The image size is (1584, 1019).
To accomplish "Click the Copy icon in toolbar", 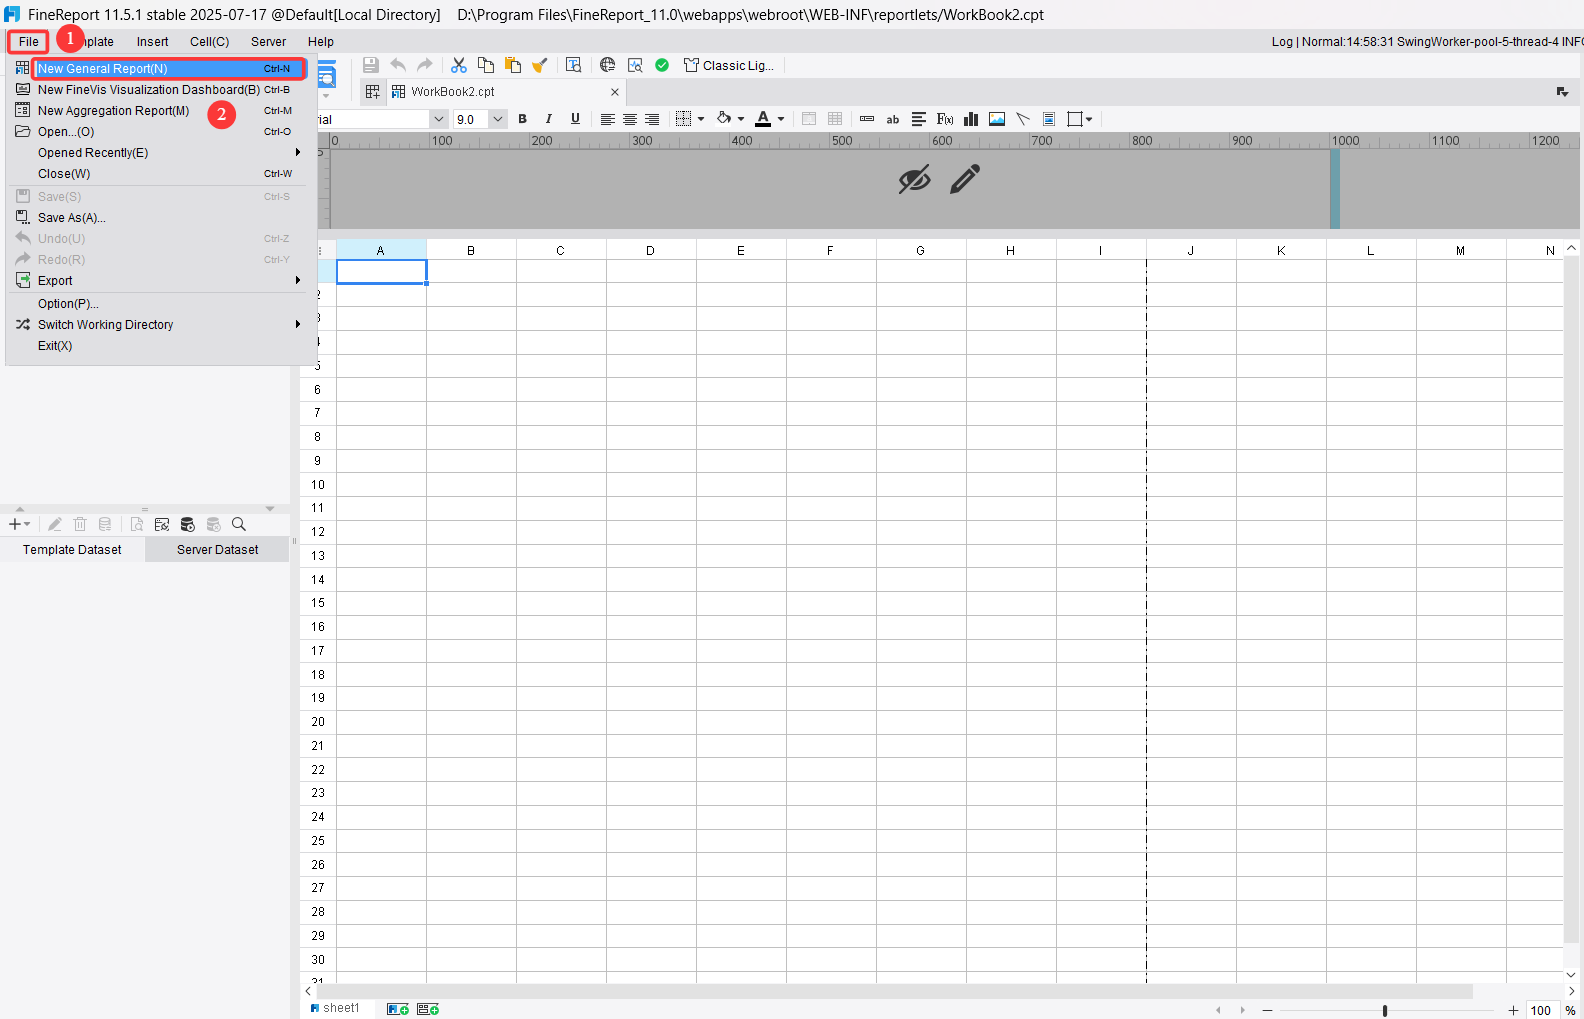I will coord(486,65).
